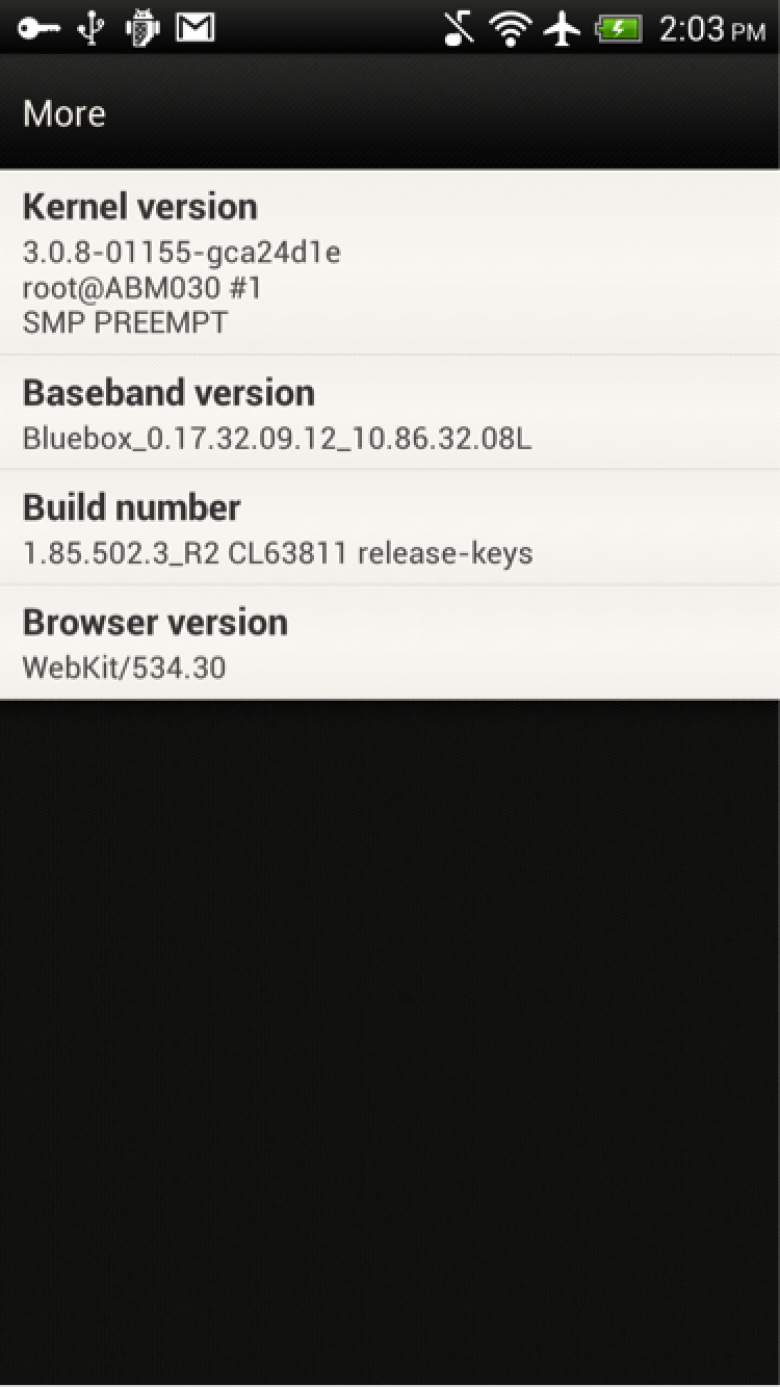Tap the muted sound status icon
This screenshot has width=780, height=1387.
pos(459,29)
